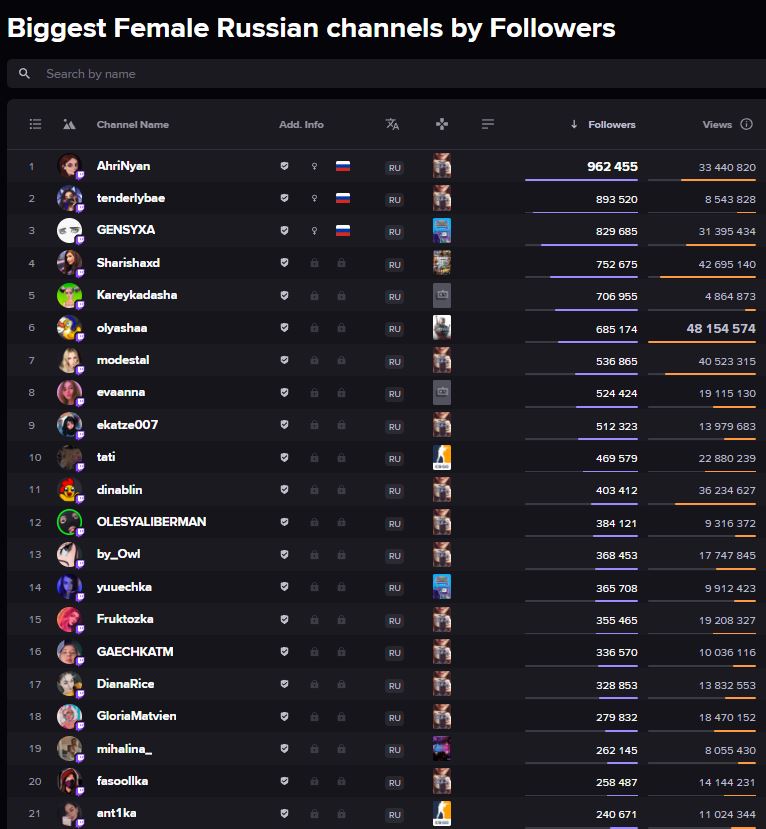
Task: Open OLESYALIBERMAN channel link
Action: [x=151, y=522]
